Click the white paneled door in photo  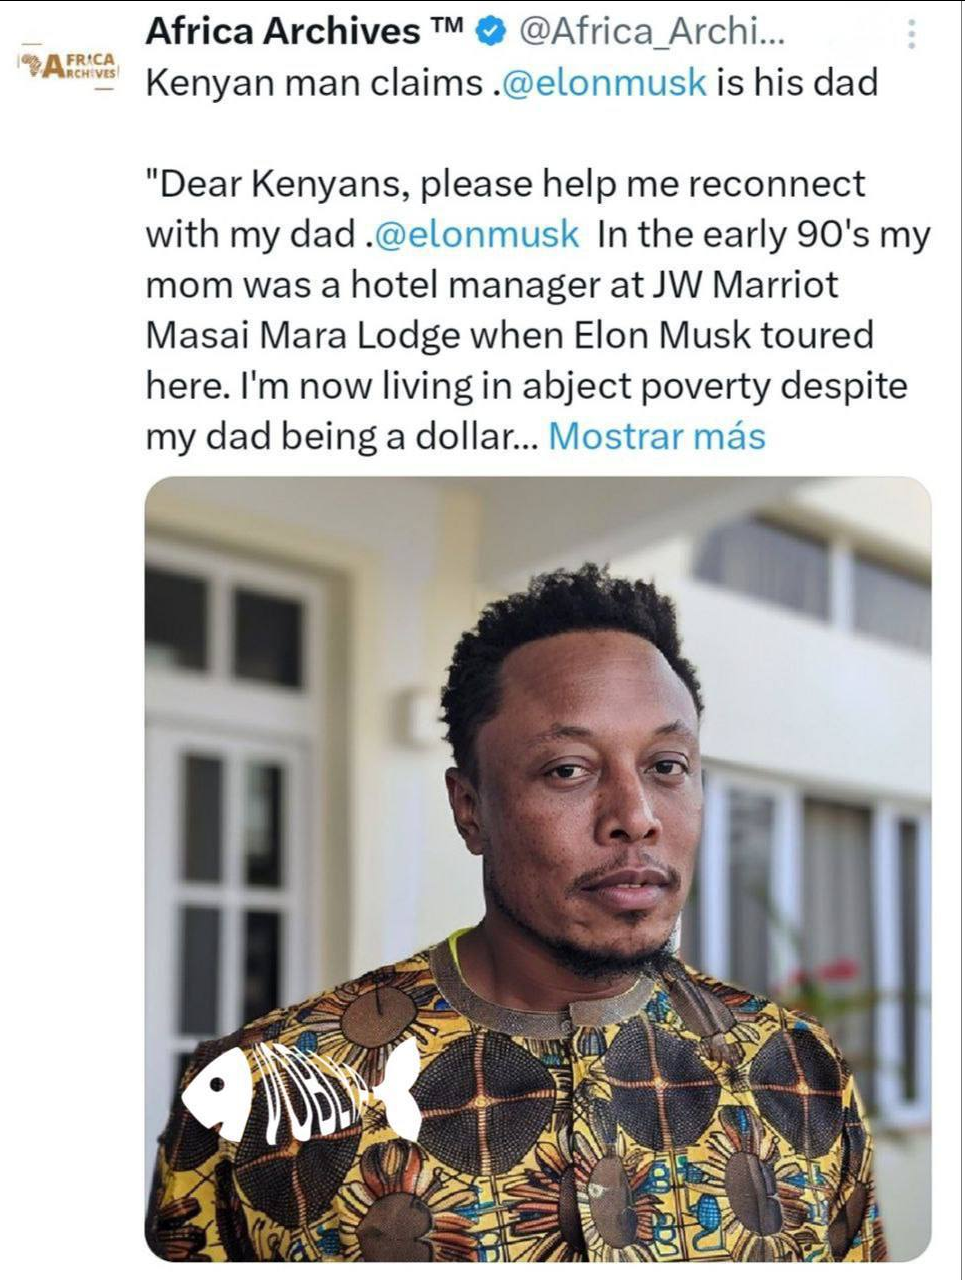(x=232, y=880)
